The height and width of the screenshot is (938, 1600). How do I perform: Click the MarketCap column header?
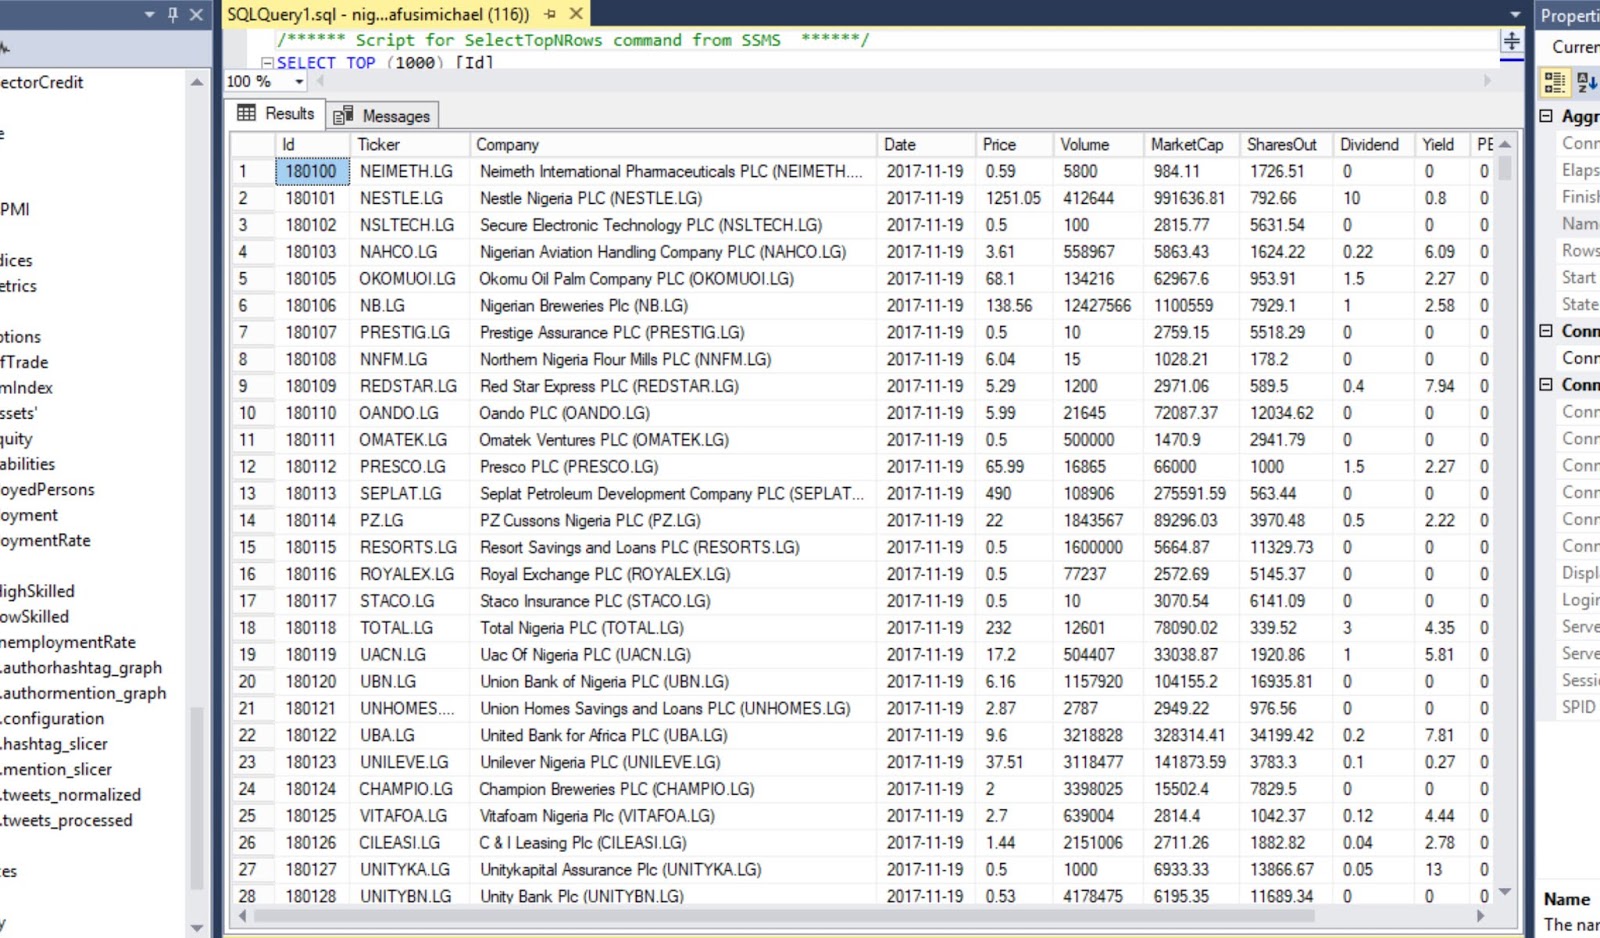tap(1187, 144)
